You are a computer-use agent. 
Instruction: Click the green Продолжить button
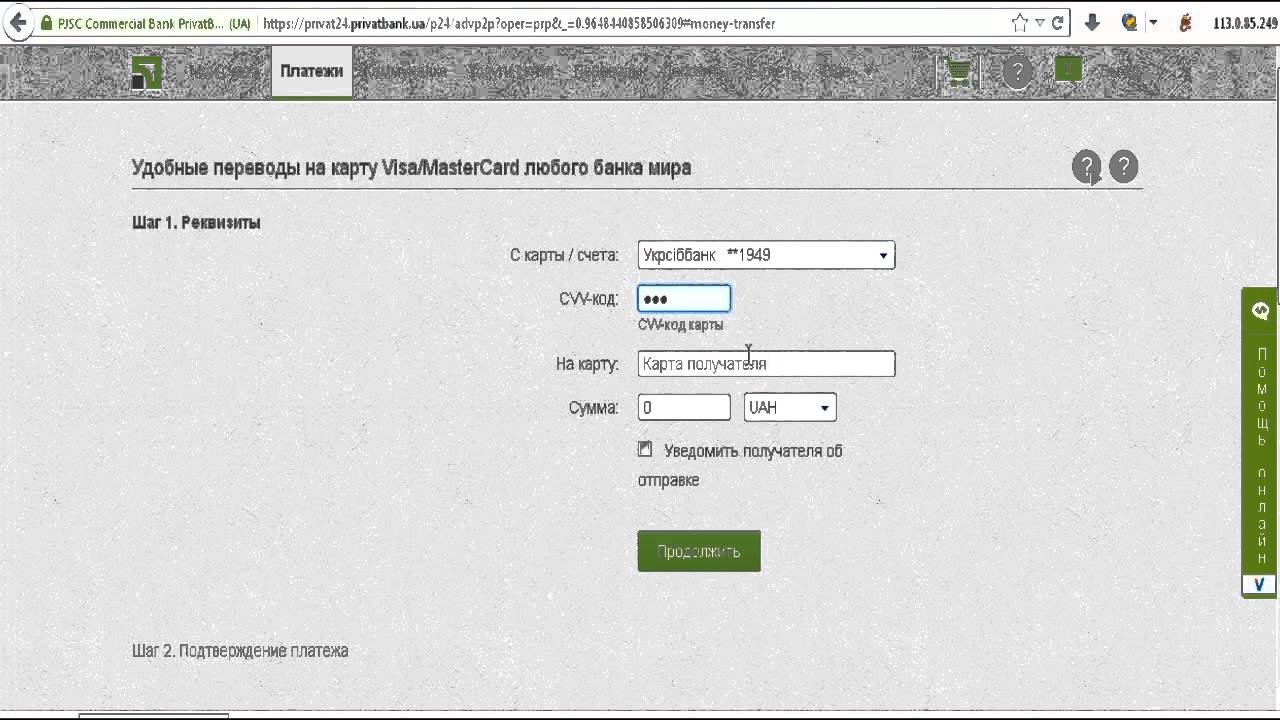click(699, 551)
